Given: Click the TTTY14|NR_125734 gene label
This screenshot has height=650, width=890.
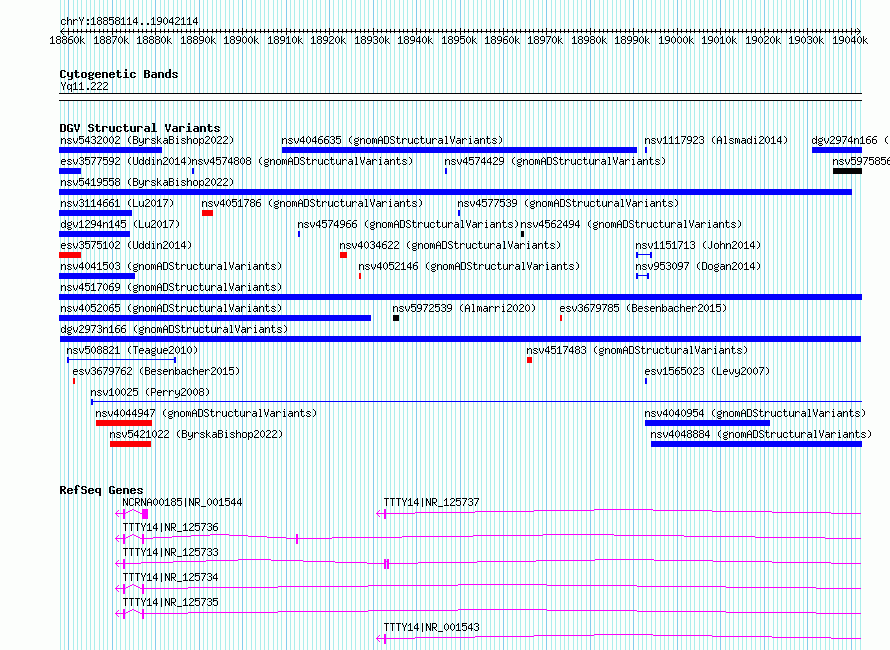Looking at the screenshot, I should (x=170, y=577).
